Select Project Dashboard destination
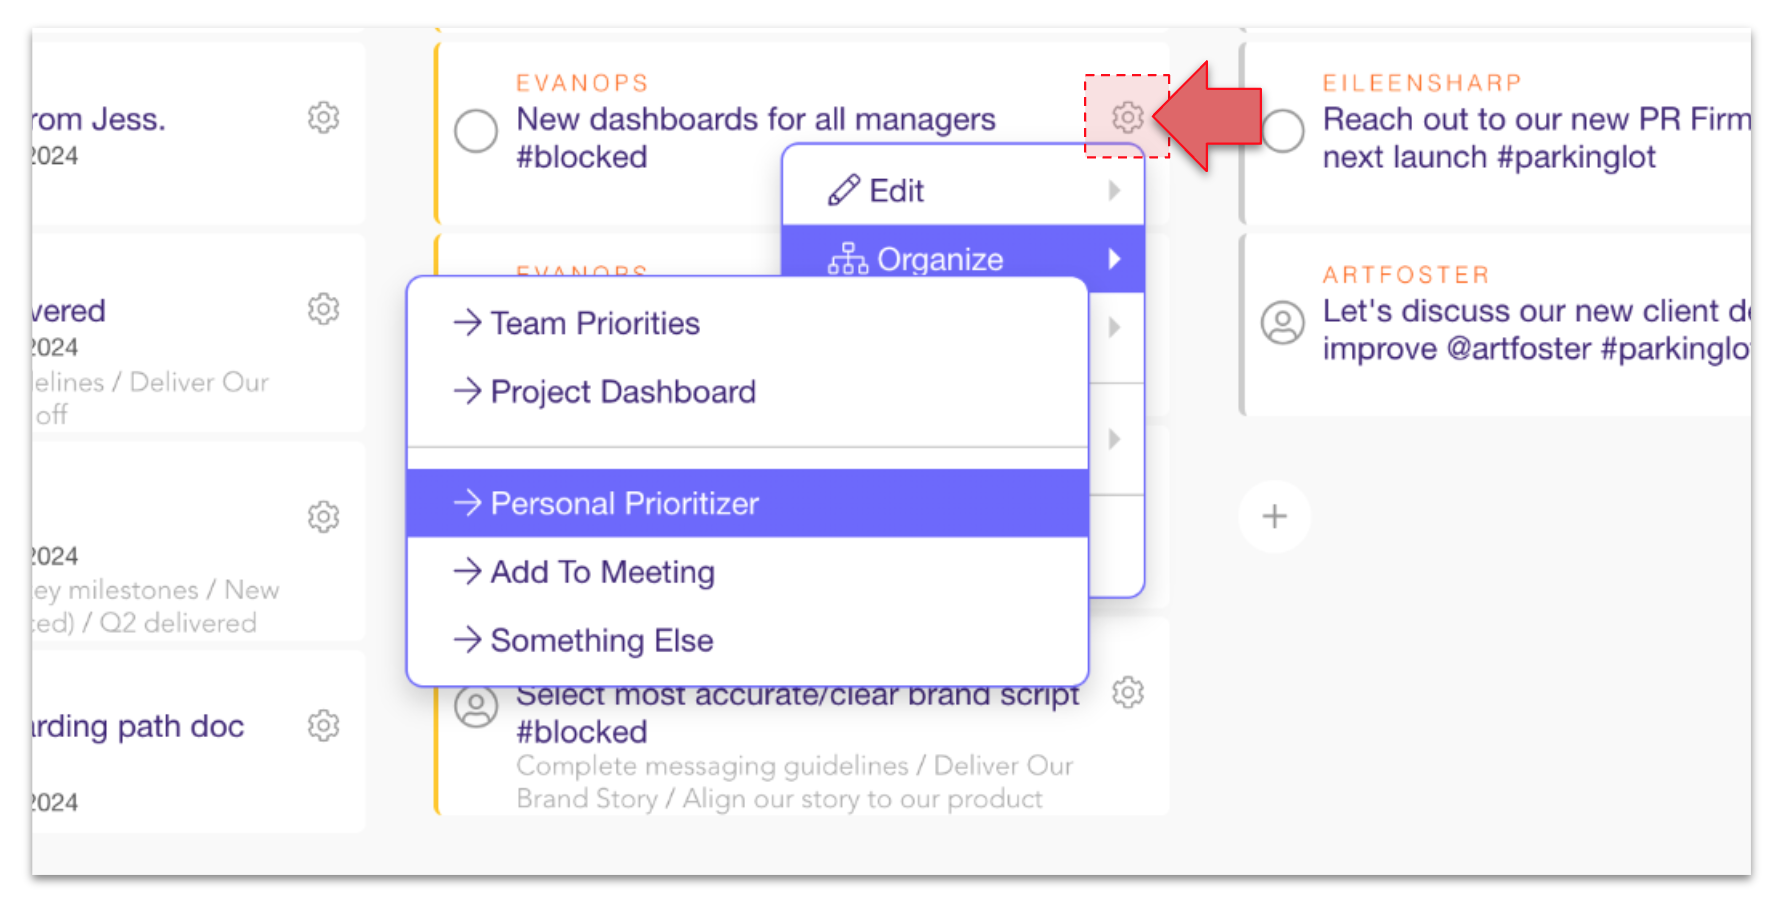The image size is (1780, 910). [622, 391]
